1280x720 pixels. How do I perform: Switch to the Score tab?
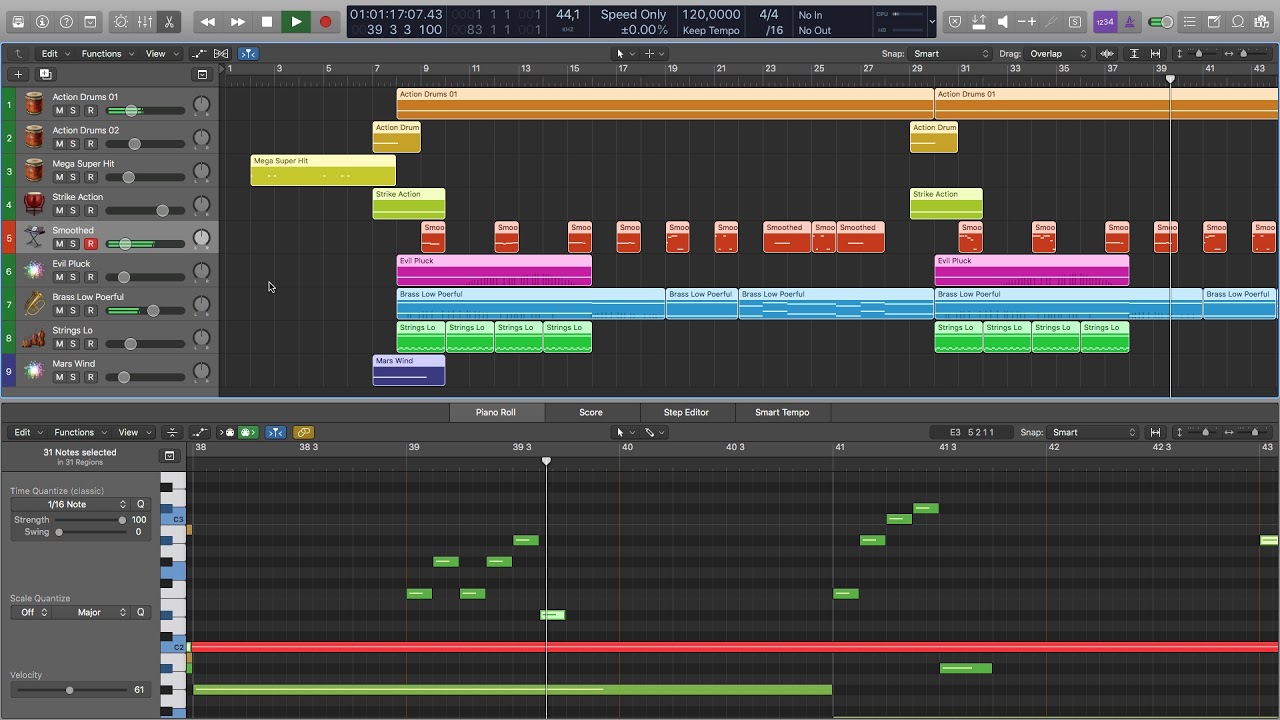pos(590,412)
